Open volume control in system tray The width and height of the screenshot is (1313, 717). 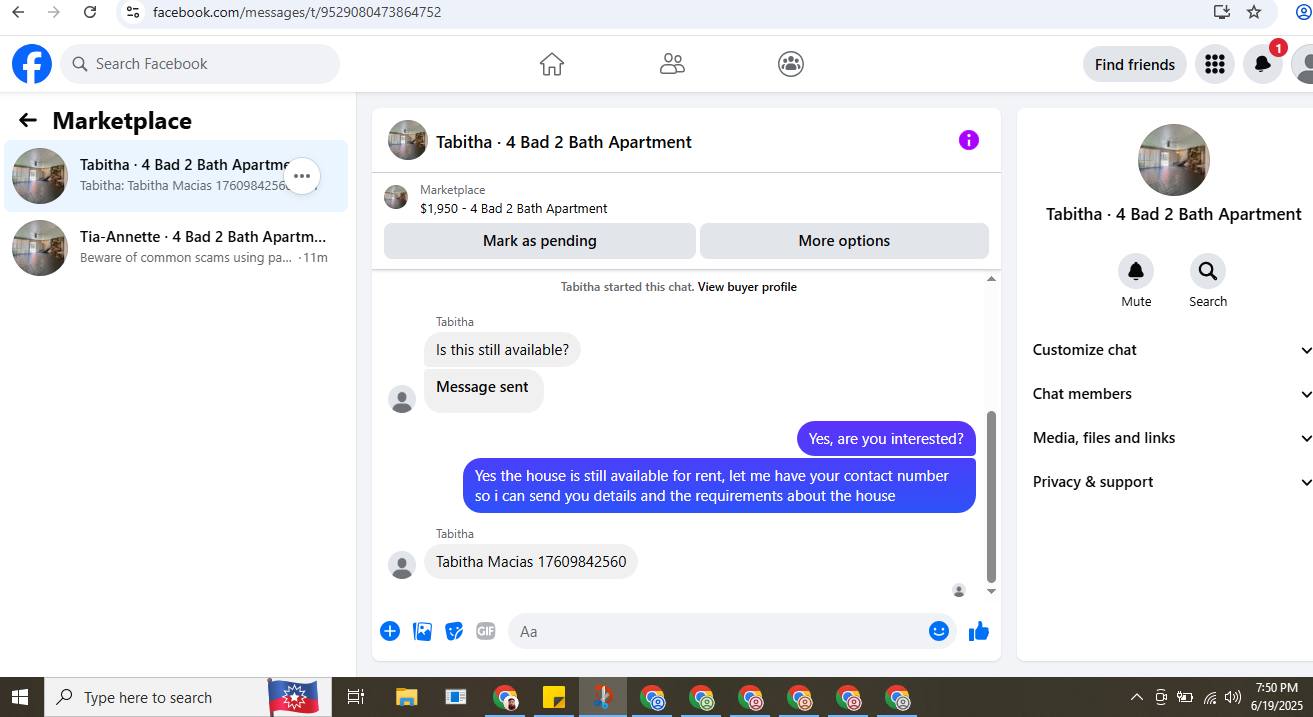click(1233, 697)
